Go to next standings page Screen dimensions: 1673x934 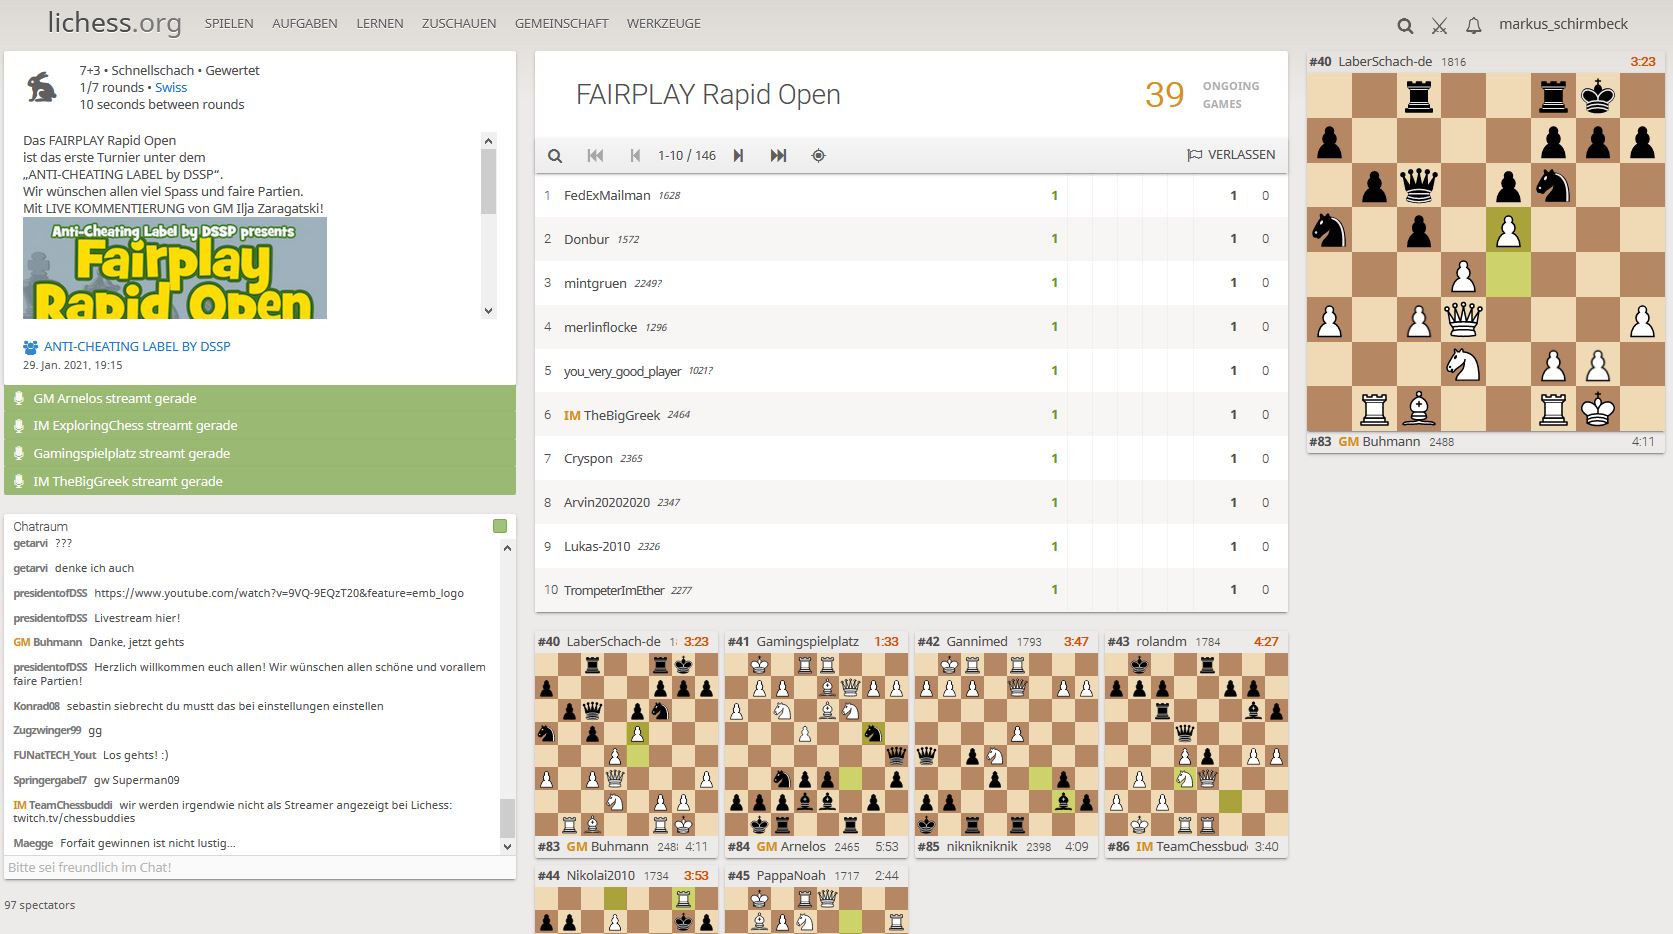738,155
